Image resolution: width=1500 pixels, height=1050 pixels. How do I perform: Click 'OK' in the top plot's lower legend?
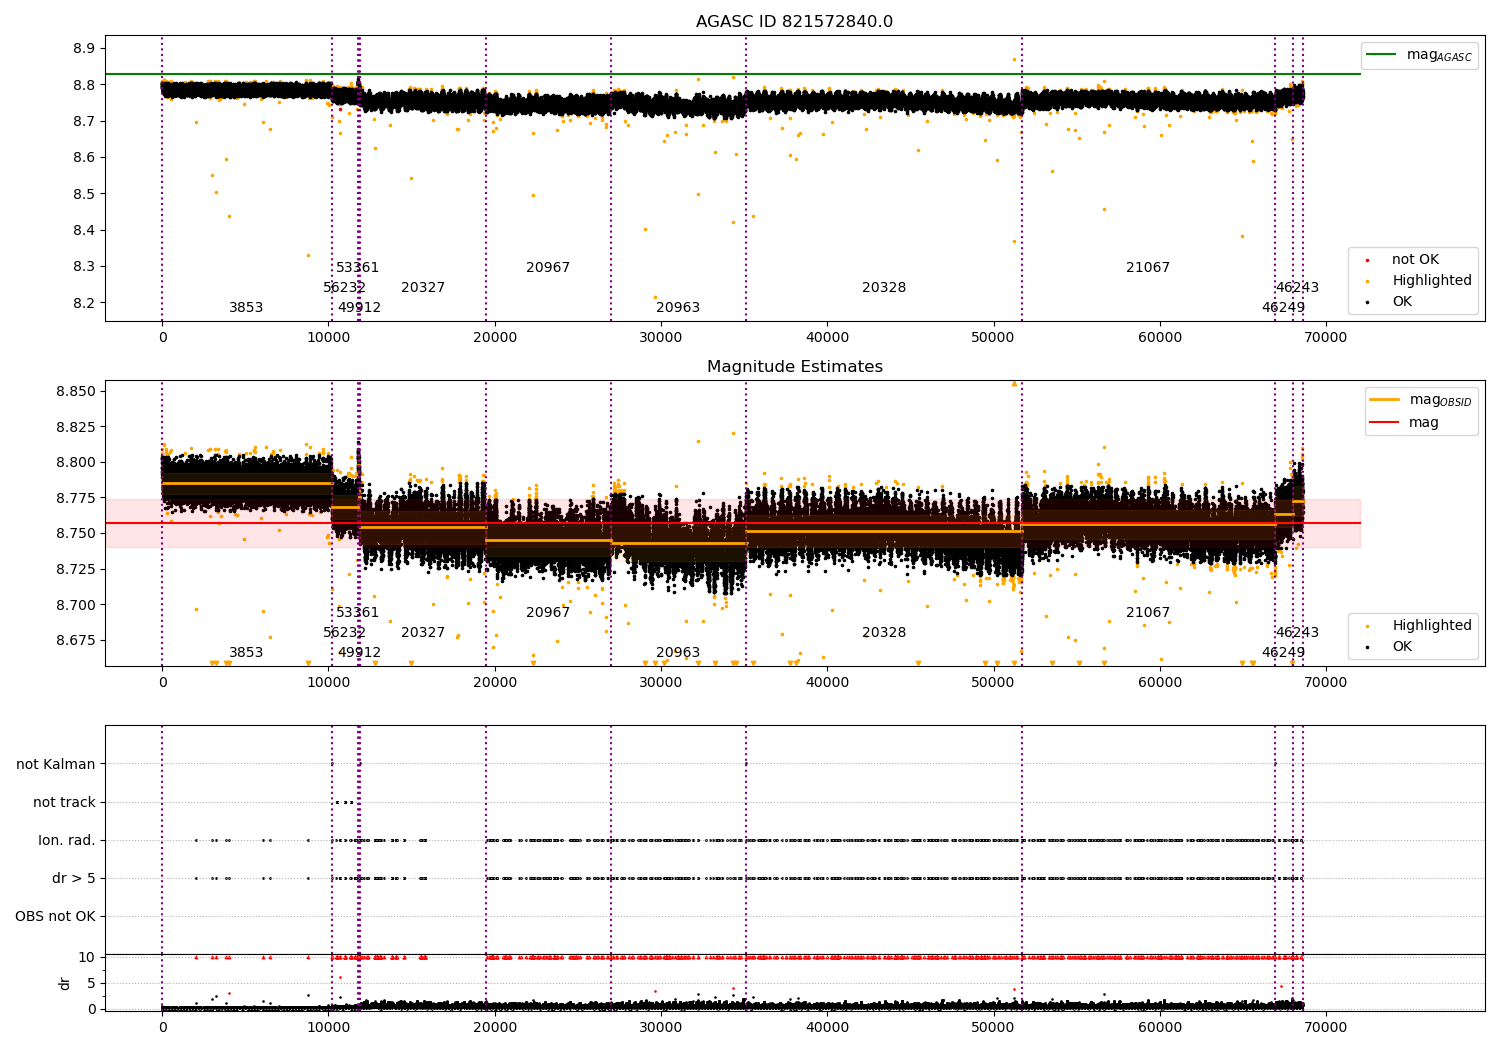[1402, 302]
